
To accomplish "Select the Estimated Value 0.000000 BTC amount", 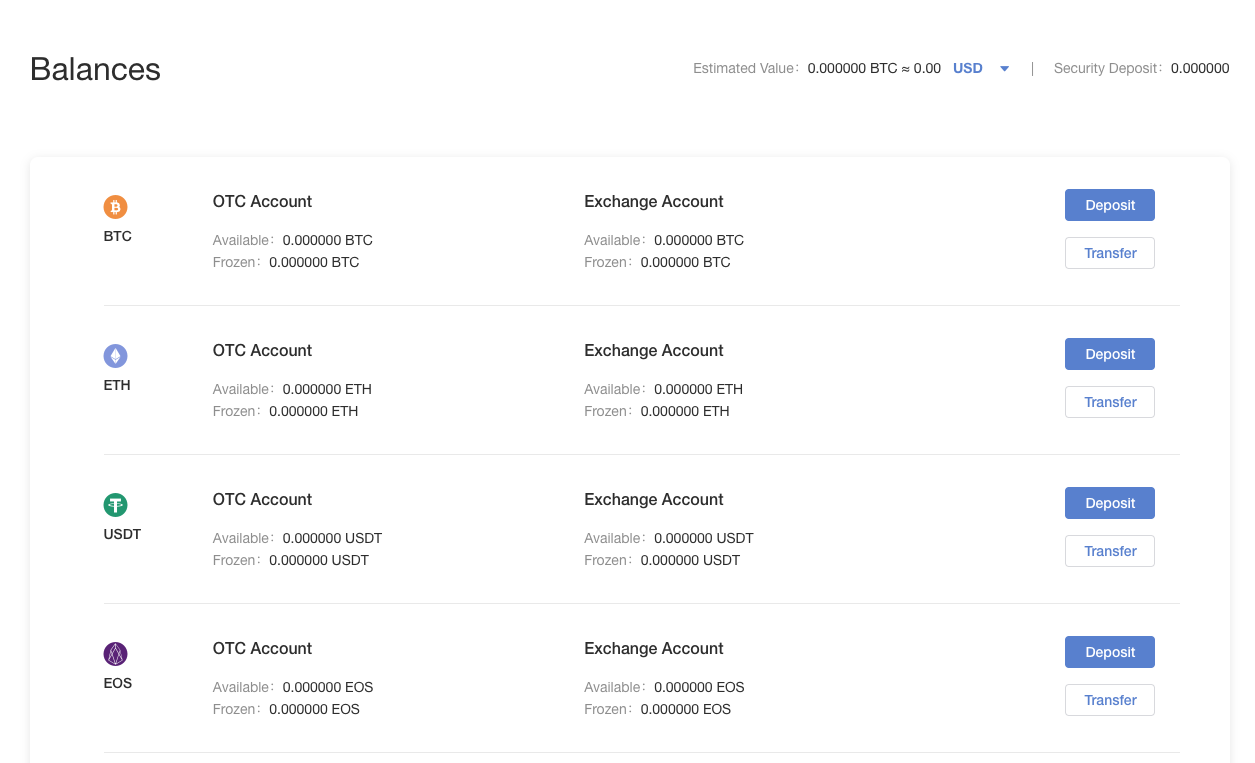I will tap(852, 68).
